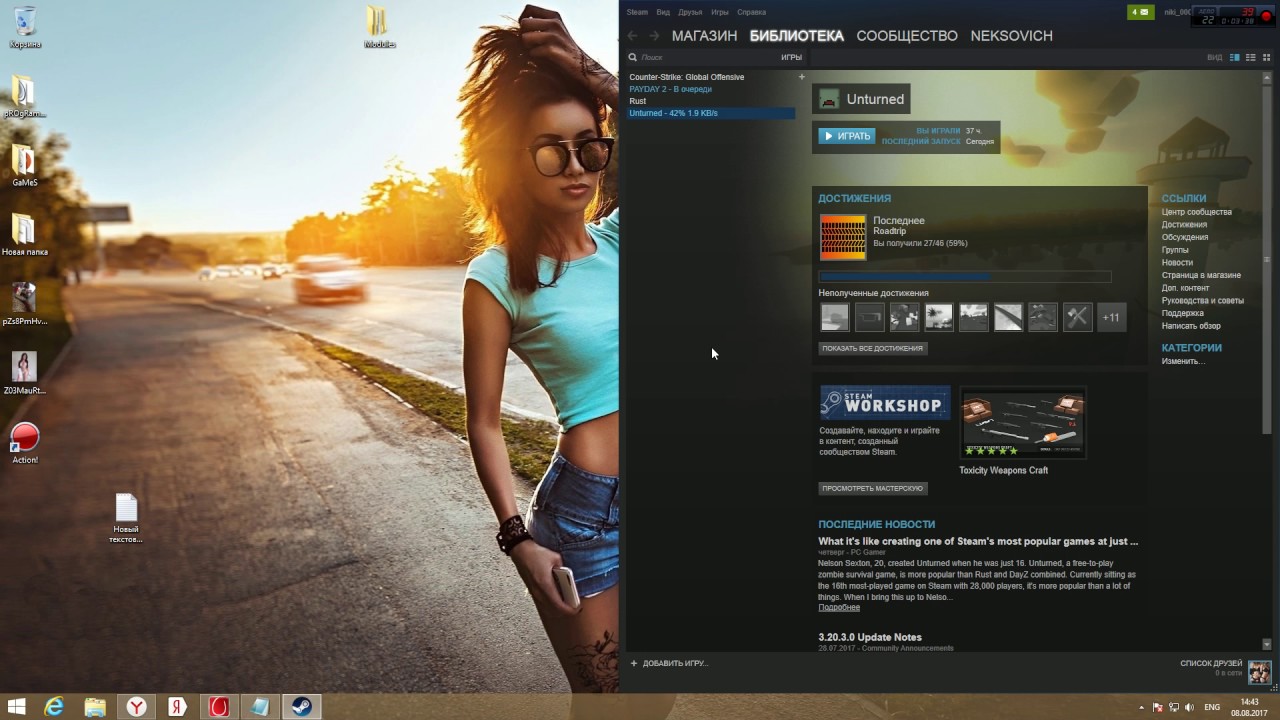Select the GaMeS archive on desktop
1280x720 pixels.
[x=24, y=165]
